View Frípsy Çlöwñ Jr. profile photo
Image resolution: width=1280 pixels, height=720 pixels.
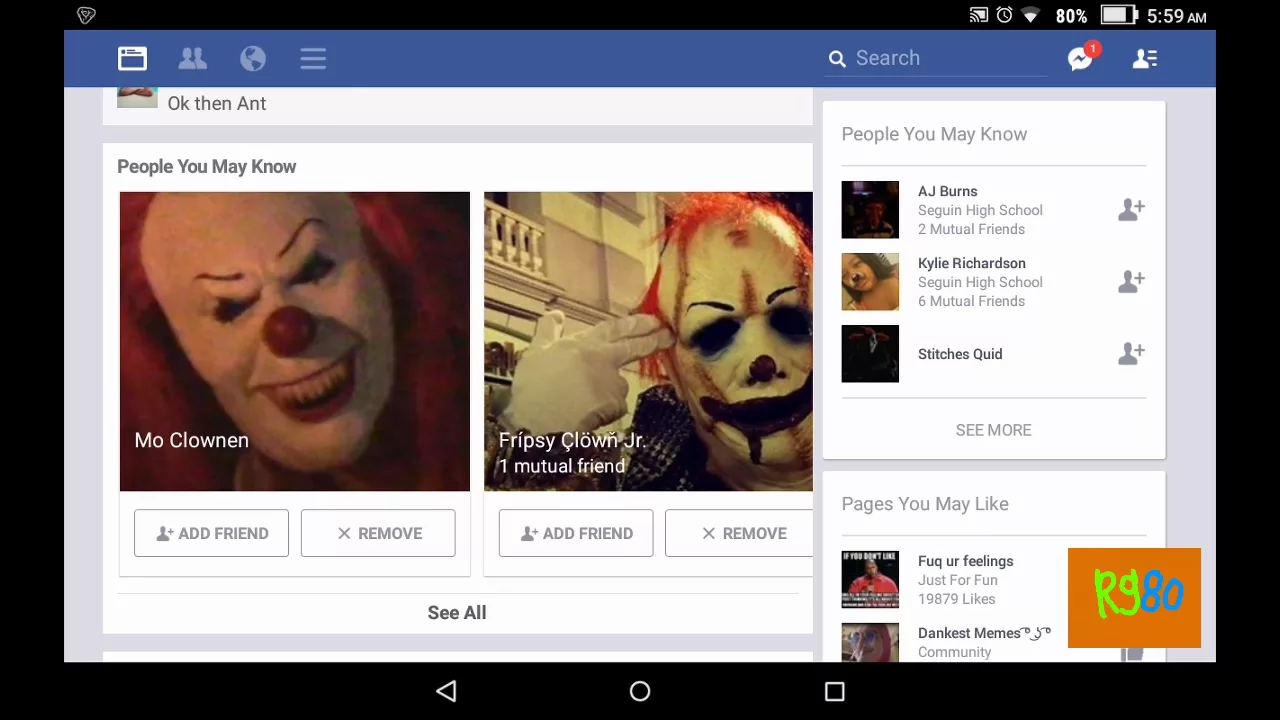tap(648, 341)
